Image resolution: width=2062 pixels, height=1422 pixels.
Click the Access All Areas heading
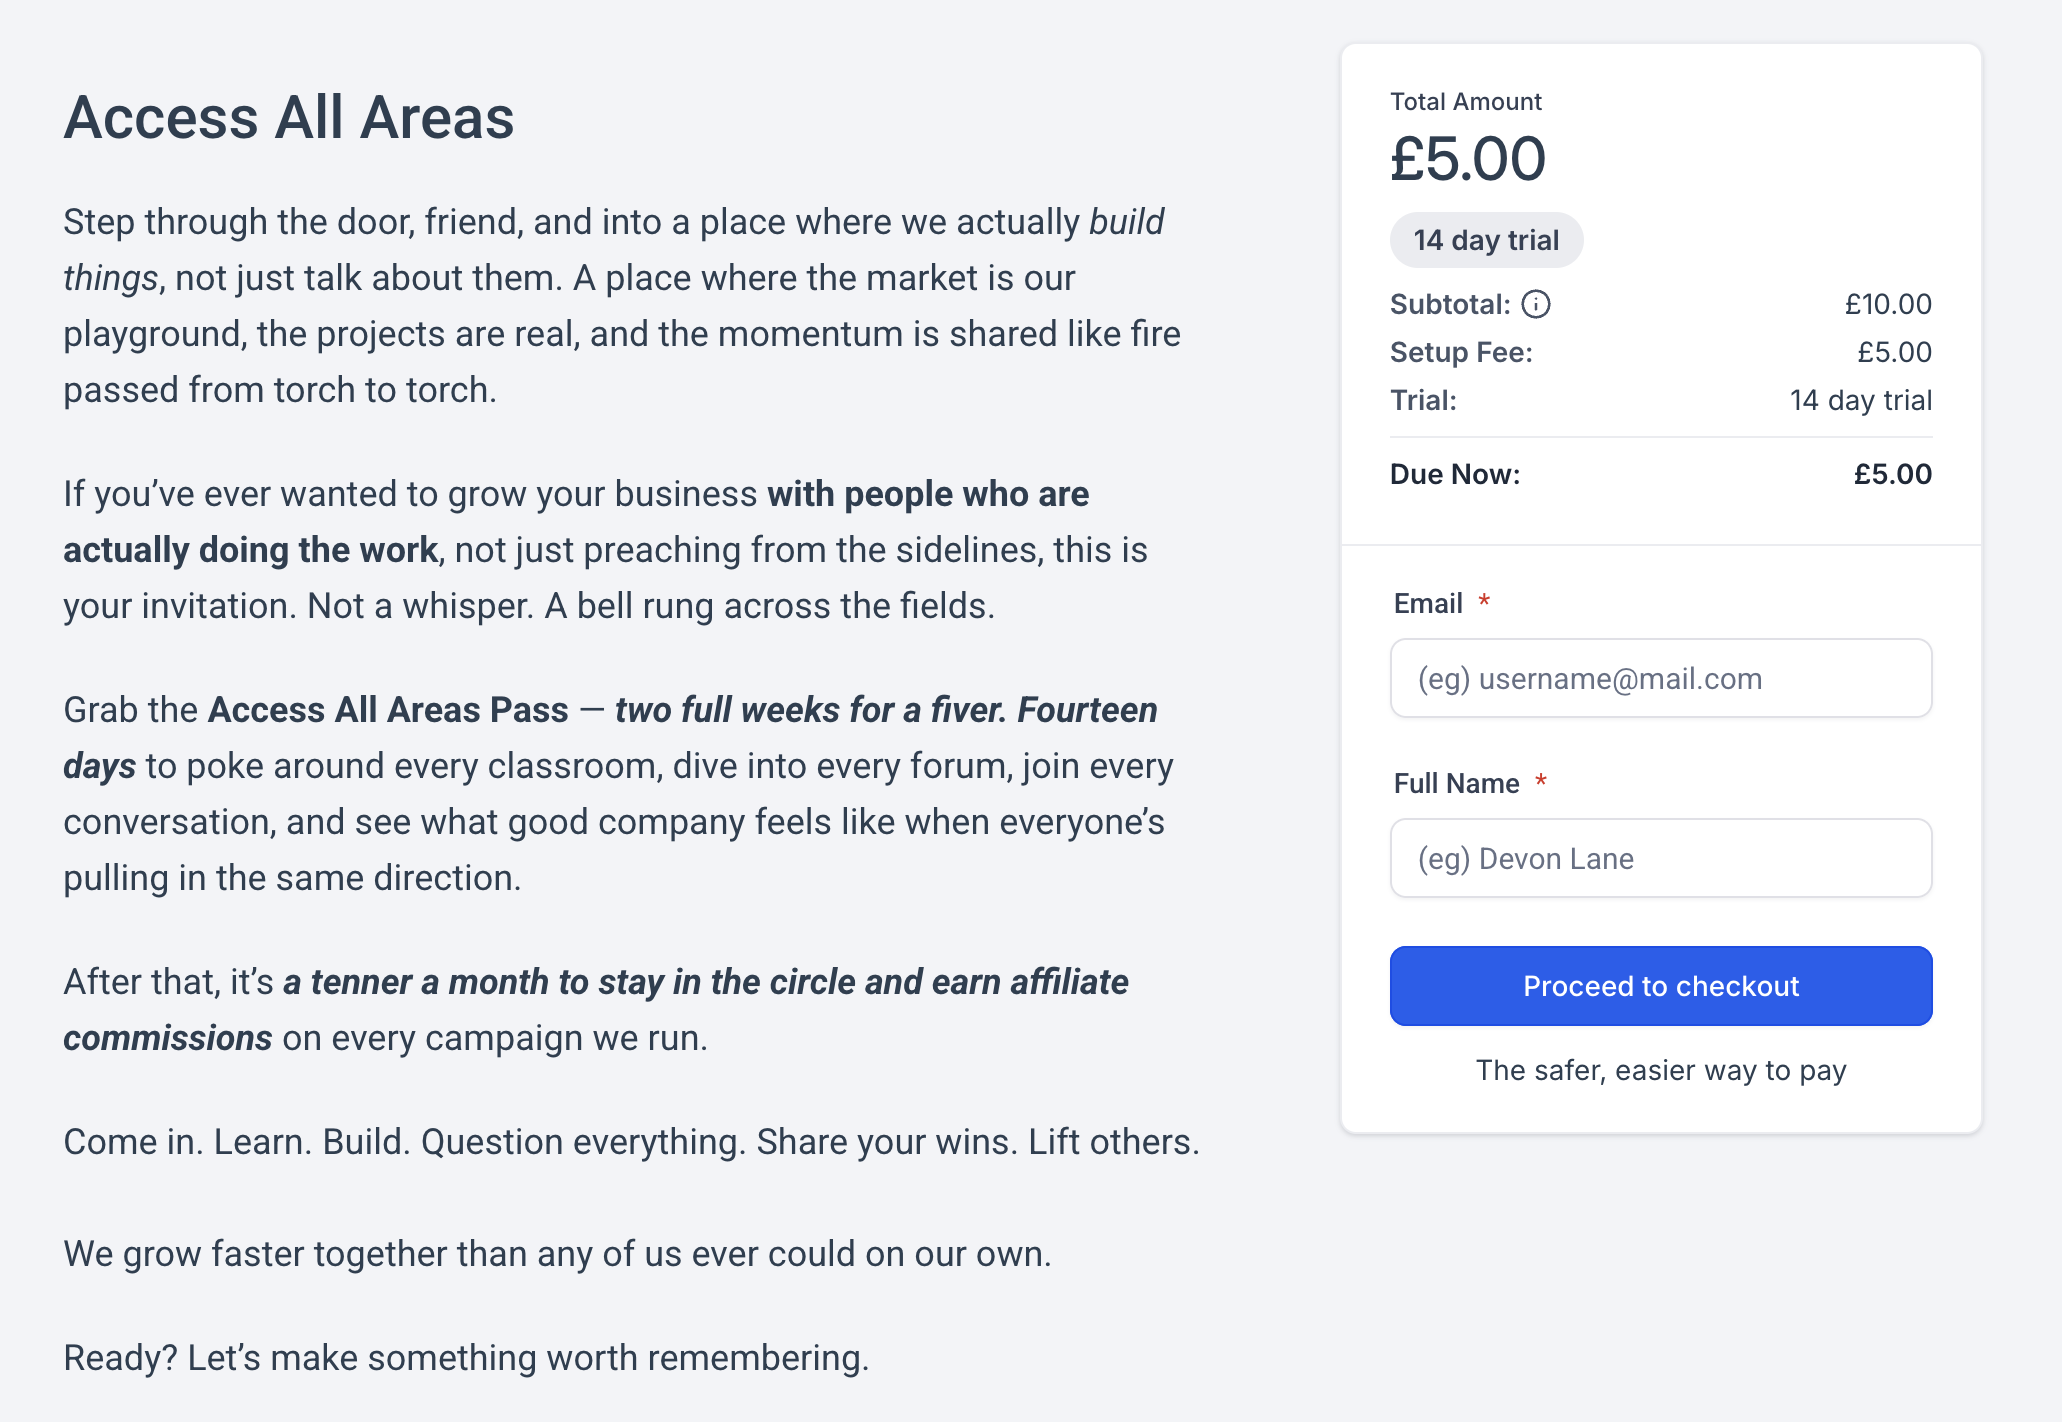[289, 118]
